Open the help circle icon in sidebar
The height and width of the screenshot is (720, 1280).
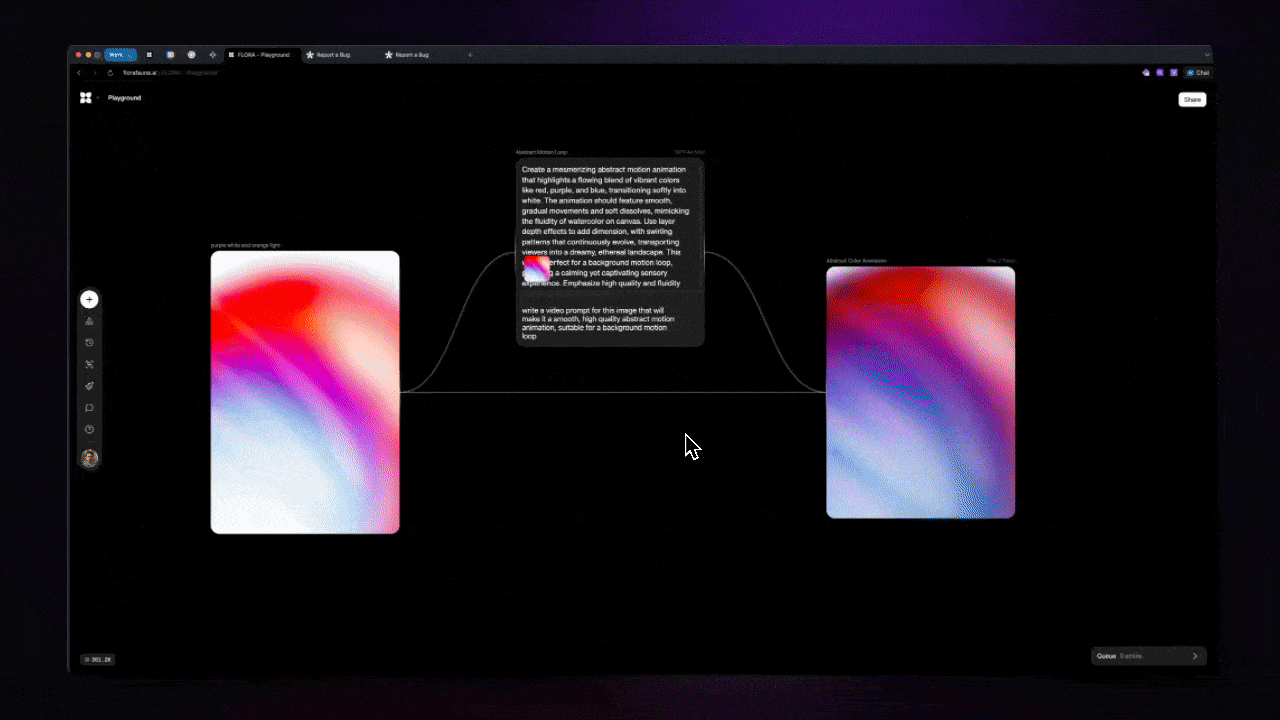89,430
